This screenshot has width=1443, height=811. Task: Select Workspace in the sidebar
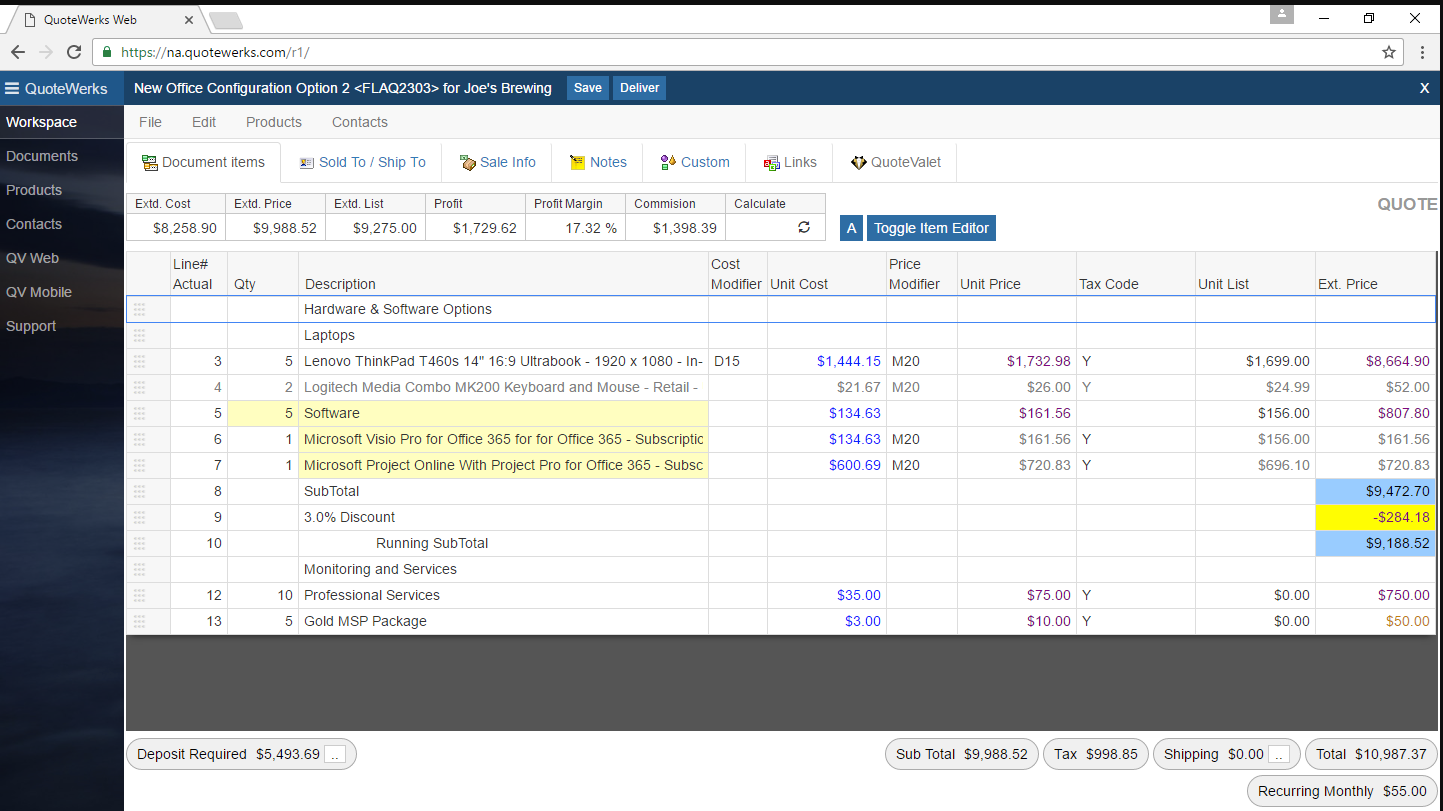pos(41,122)
